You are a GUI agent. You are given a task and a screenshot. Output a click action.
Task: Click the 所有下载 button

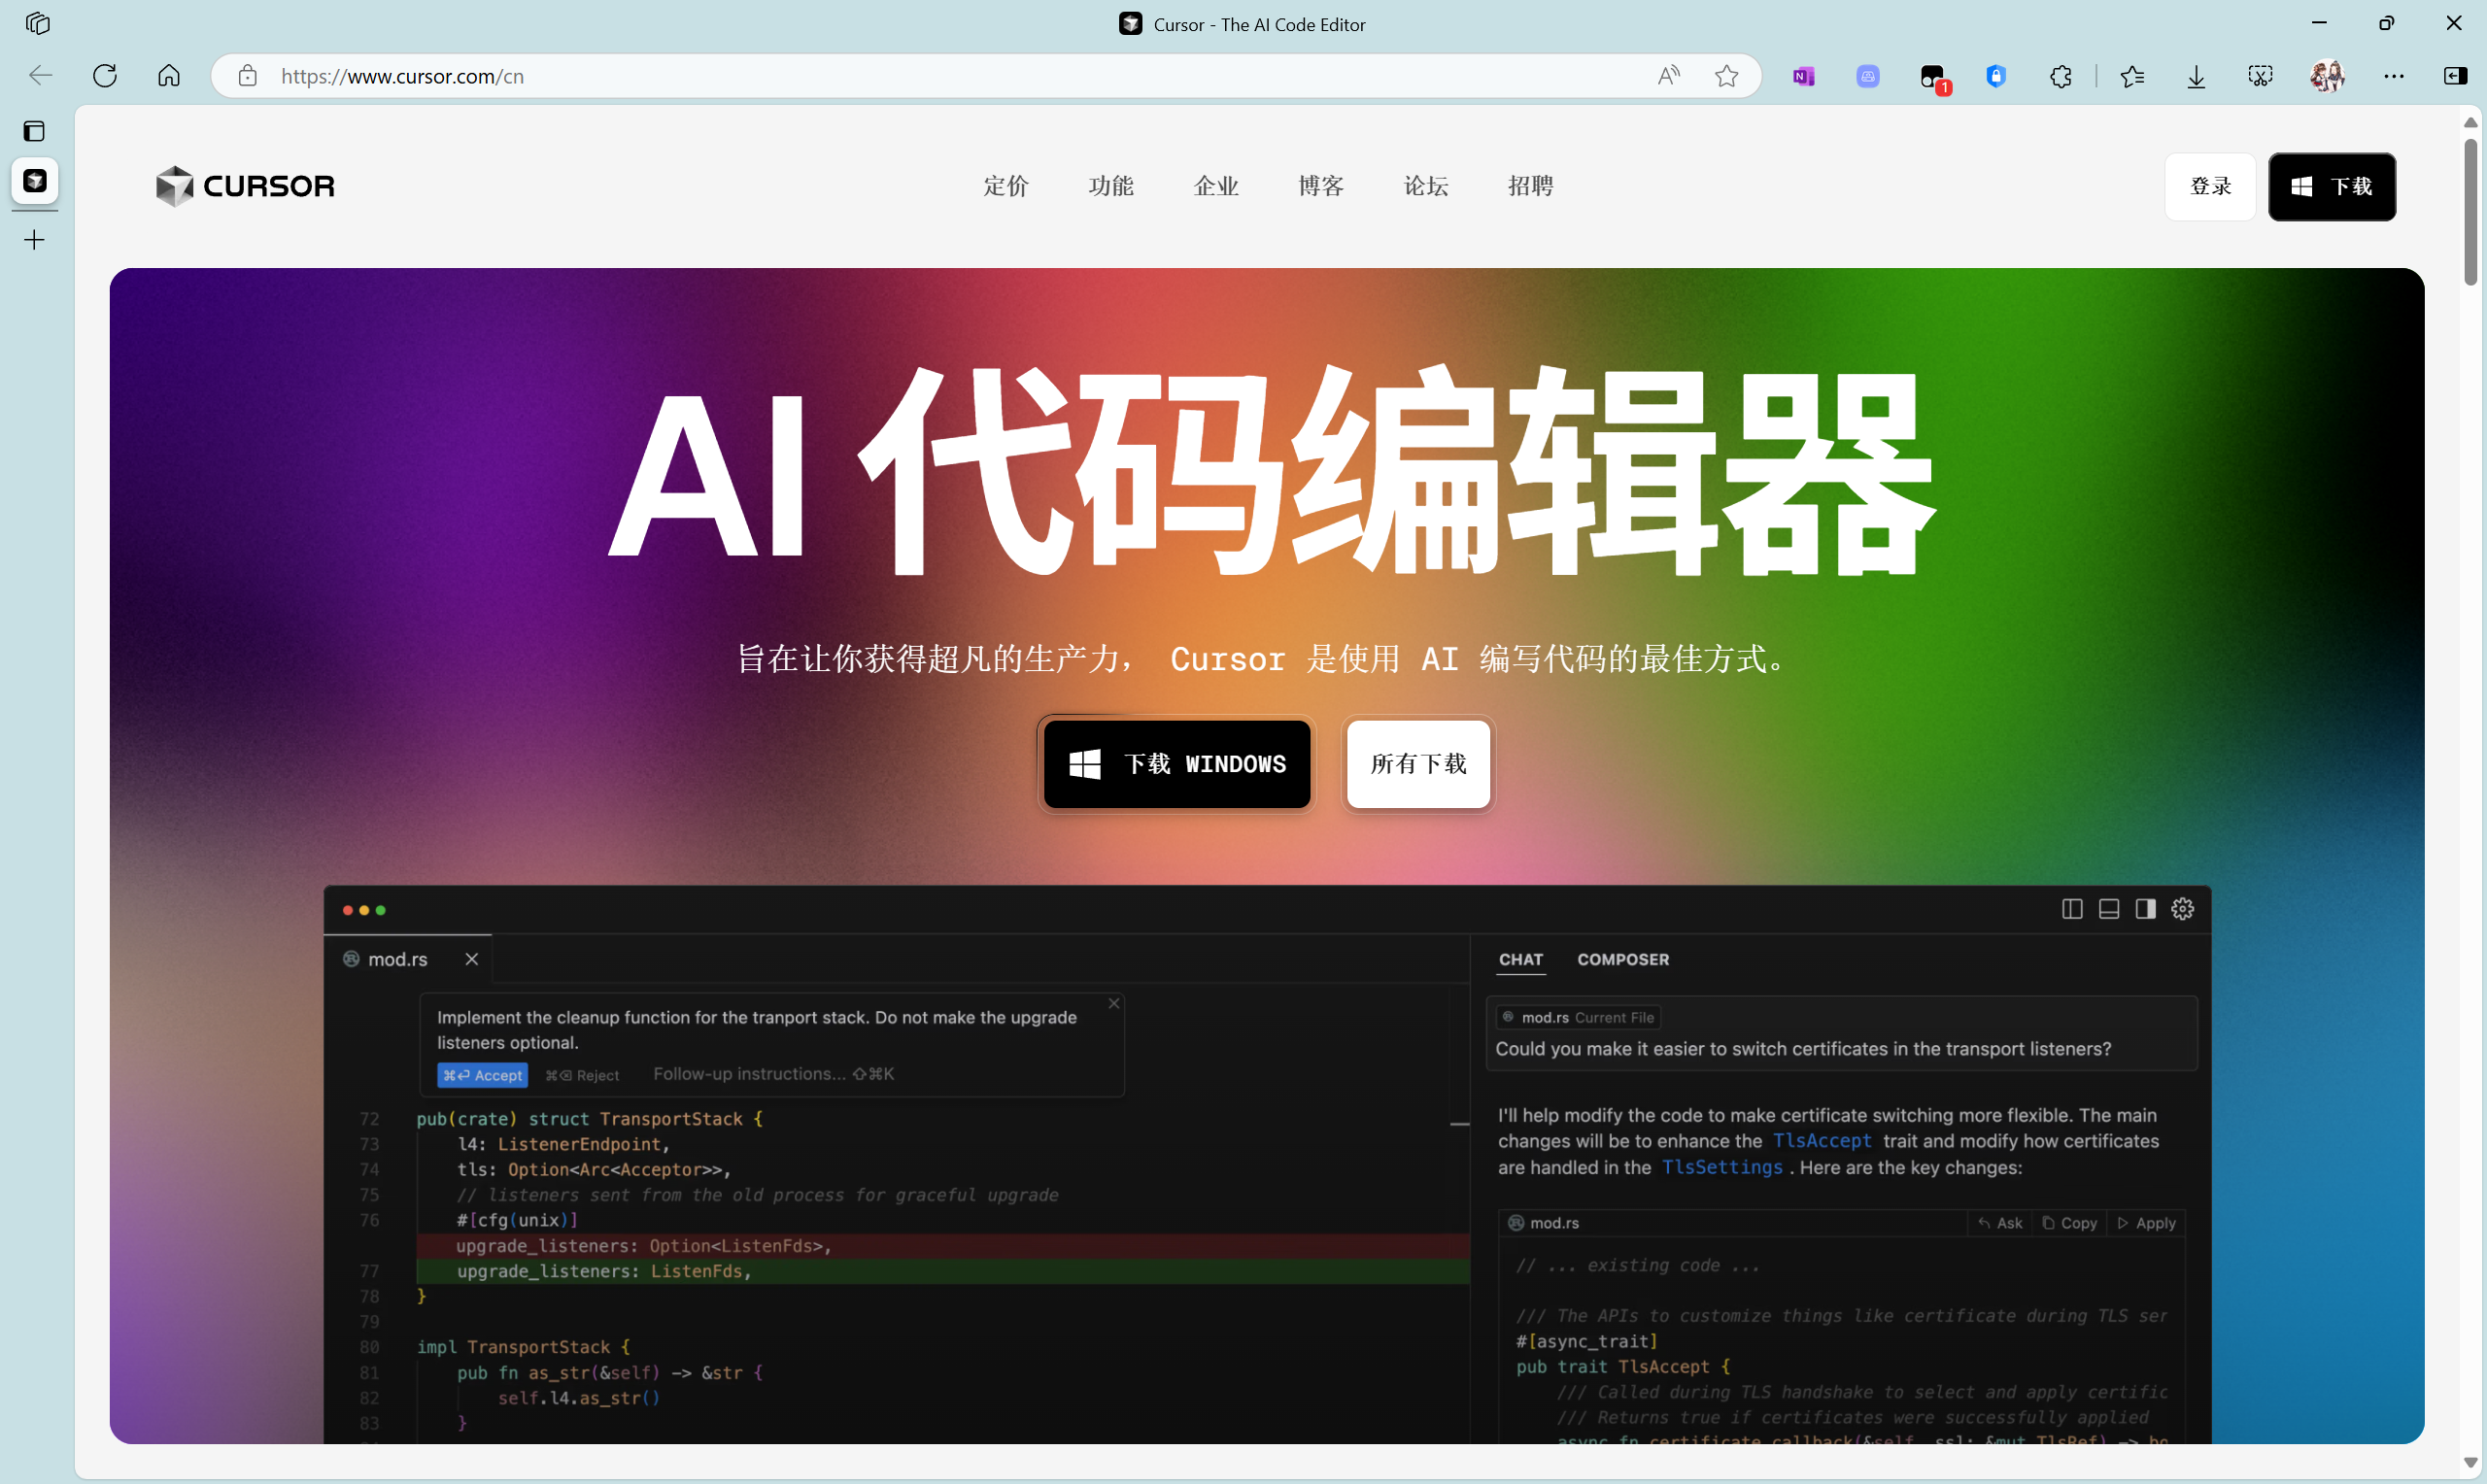pos(1418,764)
